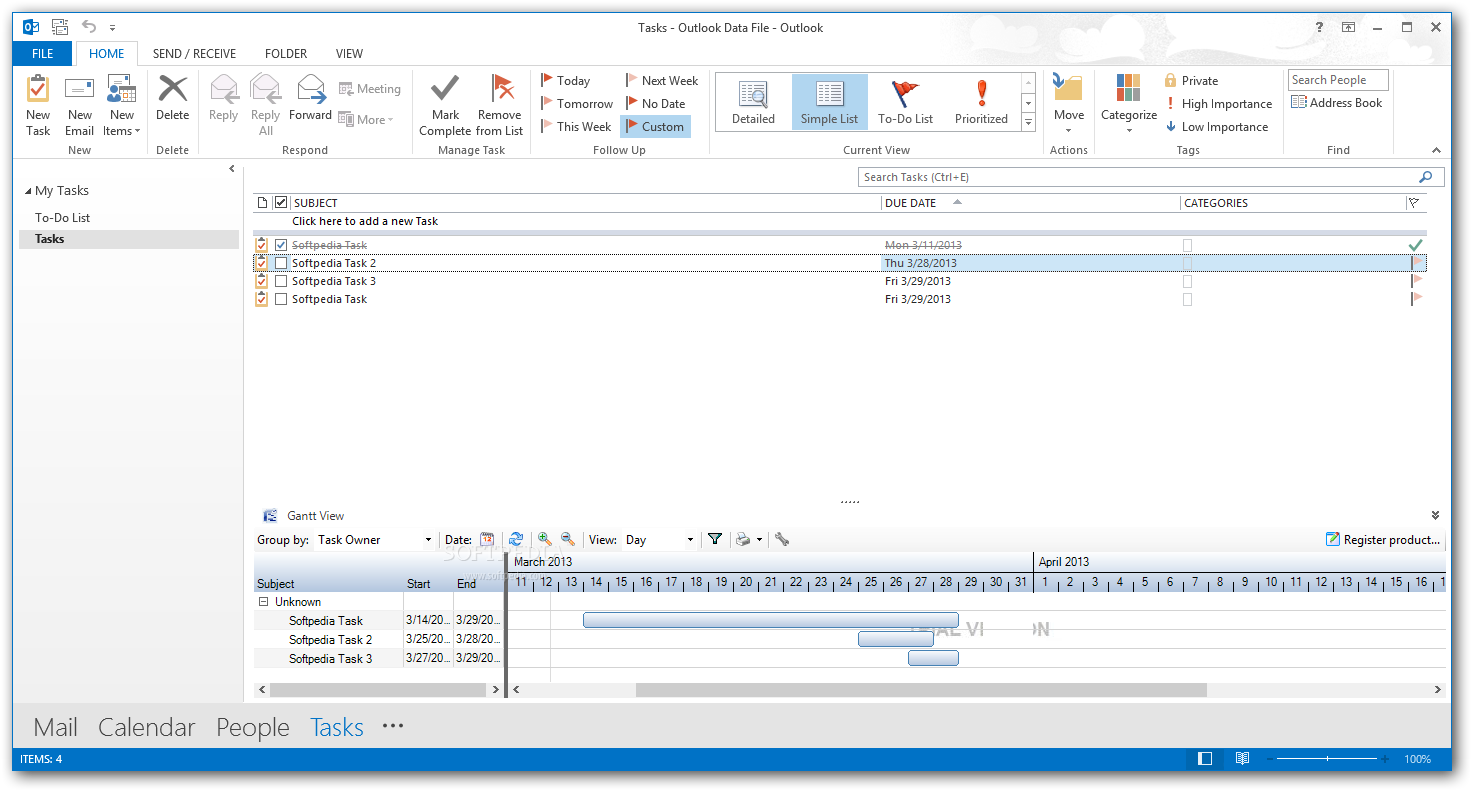Click Register product link
This screenshot has width=1472, height=791.
coord(1383,540)
